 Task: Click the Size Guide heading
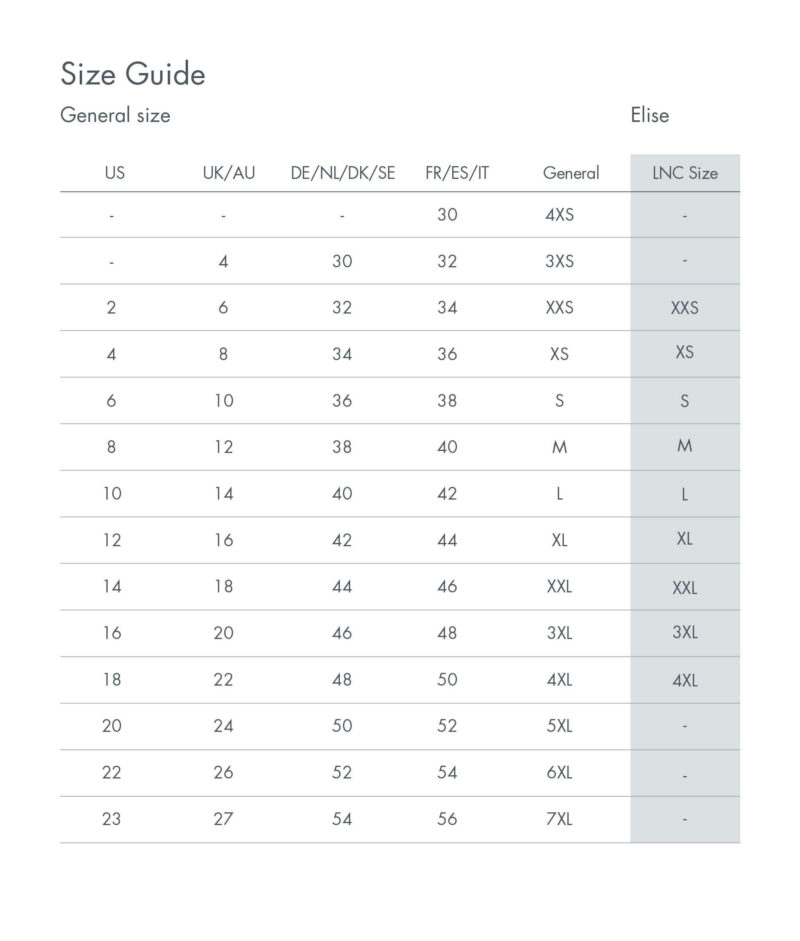(133, 74)
